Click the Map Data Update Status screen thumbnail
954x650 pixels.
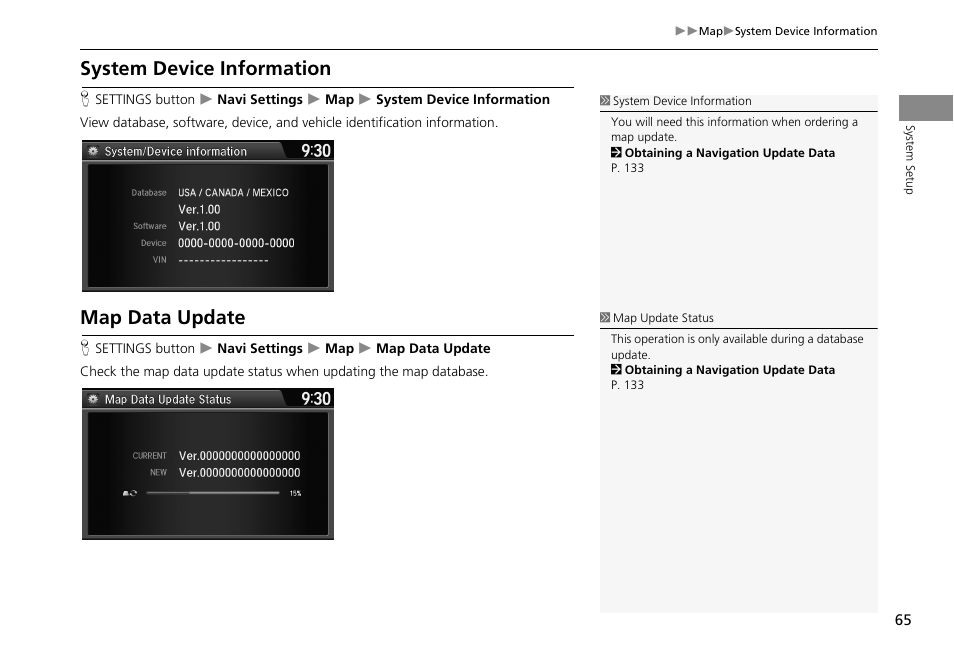pos(208,464)
